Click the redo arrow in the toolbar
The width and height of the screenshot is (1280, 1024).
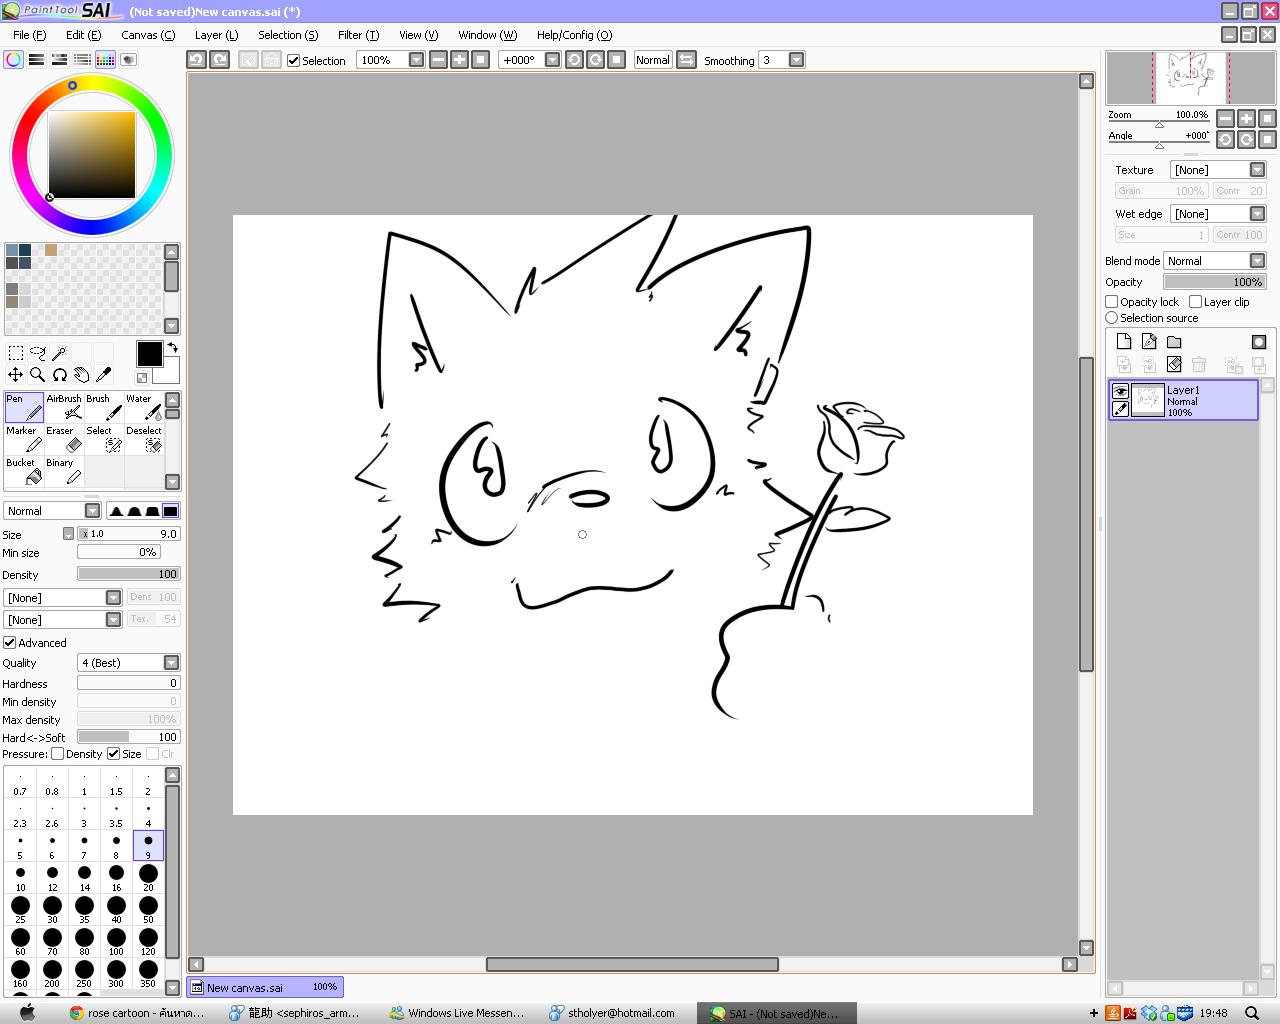point(219,60)
